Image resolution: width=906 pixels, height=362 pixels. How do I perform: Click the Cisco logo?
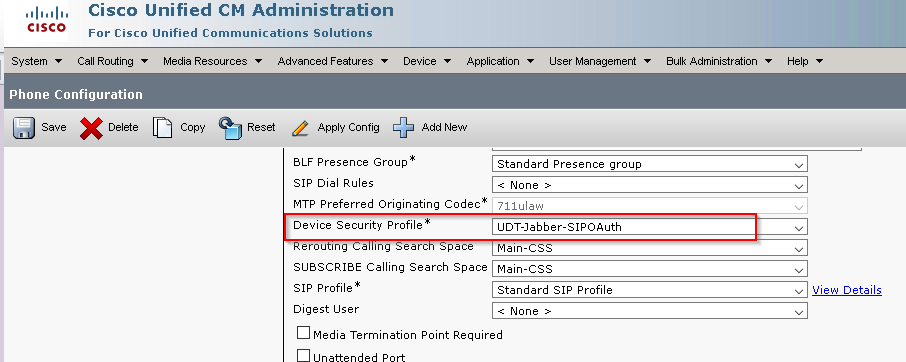47,20
